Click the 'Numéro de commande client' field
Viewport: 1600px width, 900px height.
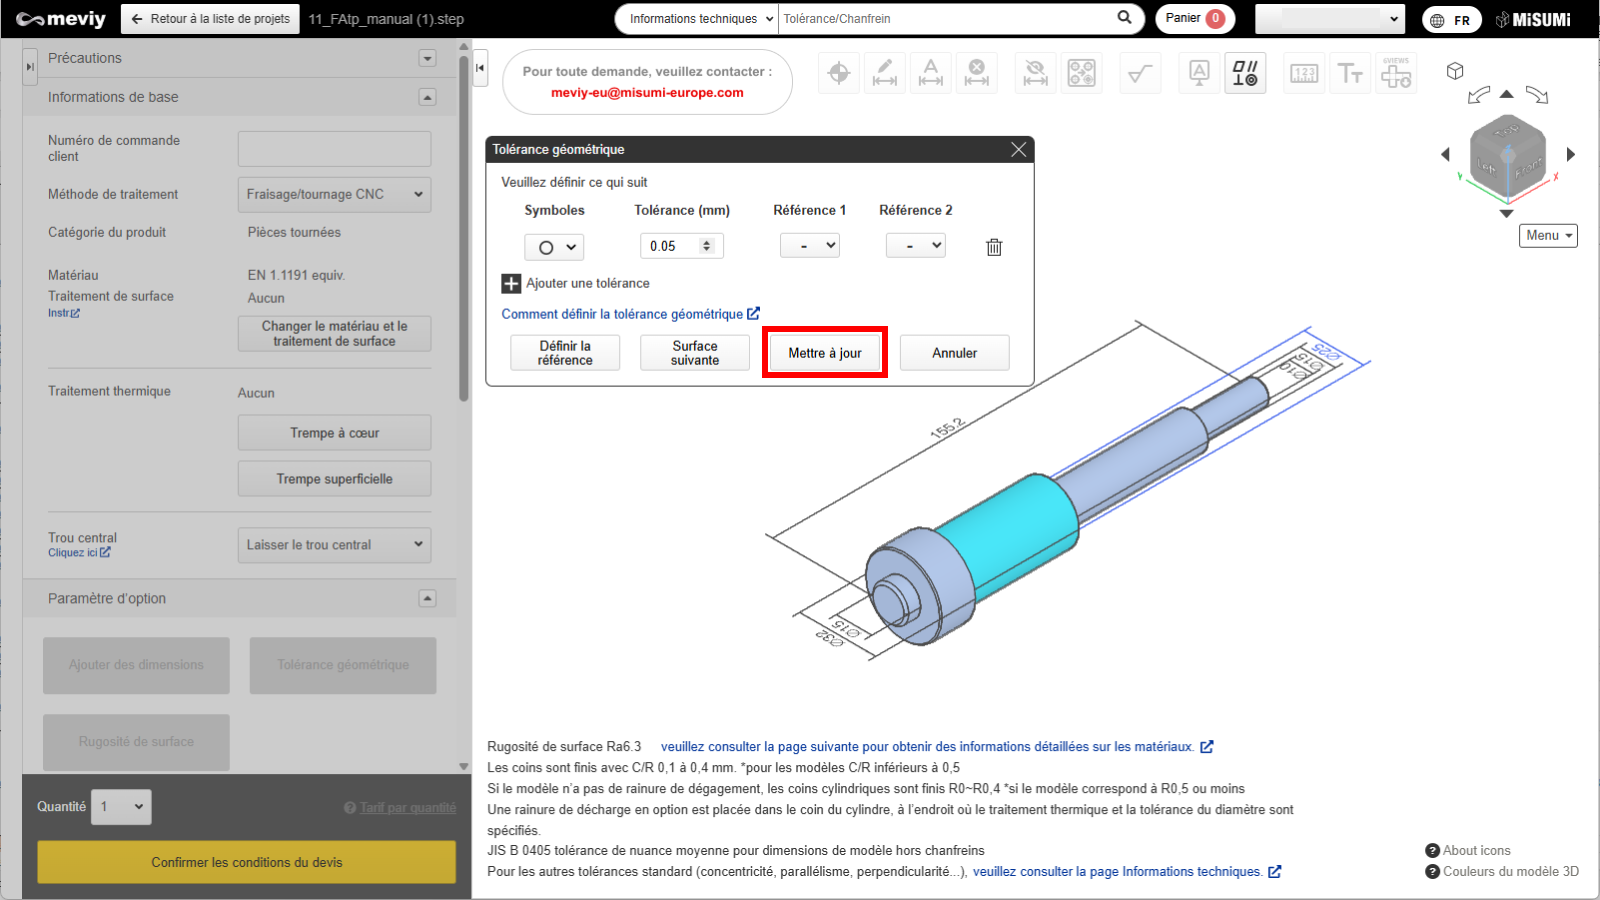coord(334,149)
